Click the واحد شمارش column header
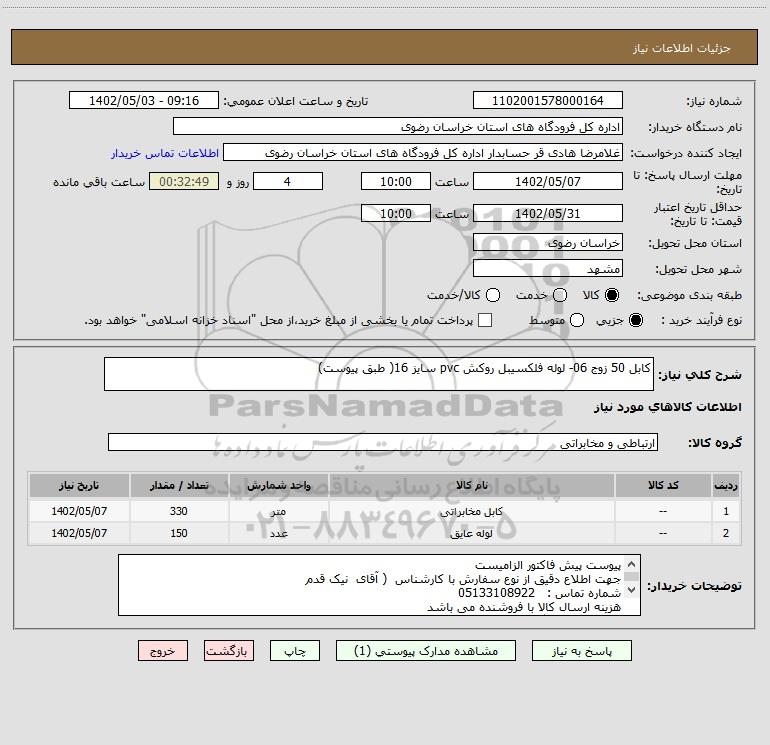 [x=278, y=485]
